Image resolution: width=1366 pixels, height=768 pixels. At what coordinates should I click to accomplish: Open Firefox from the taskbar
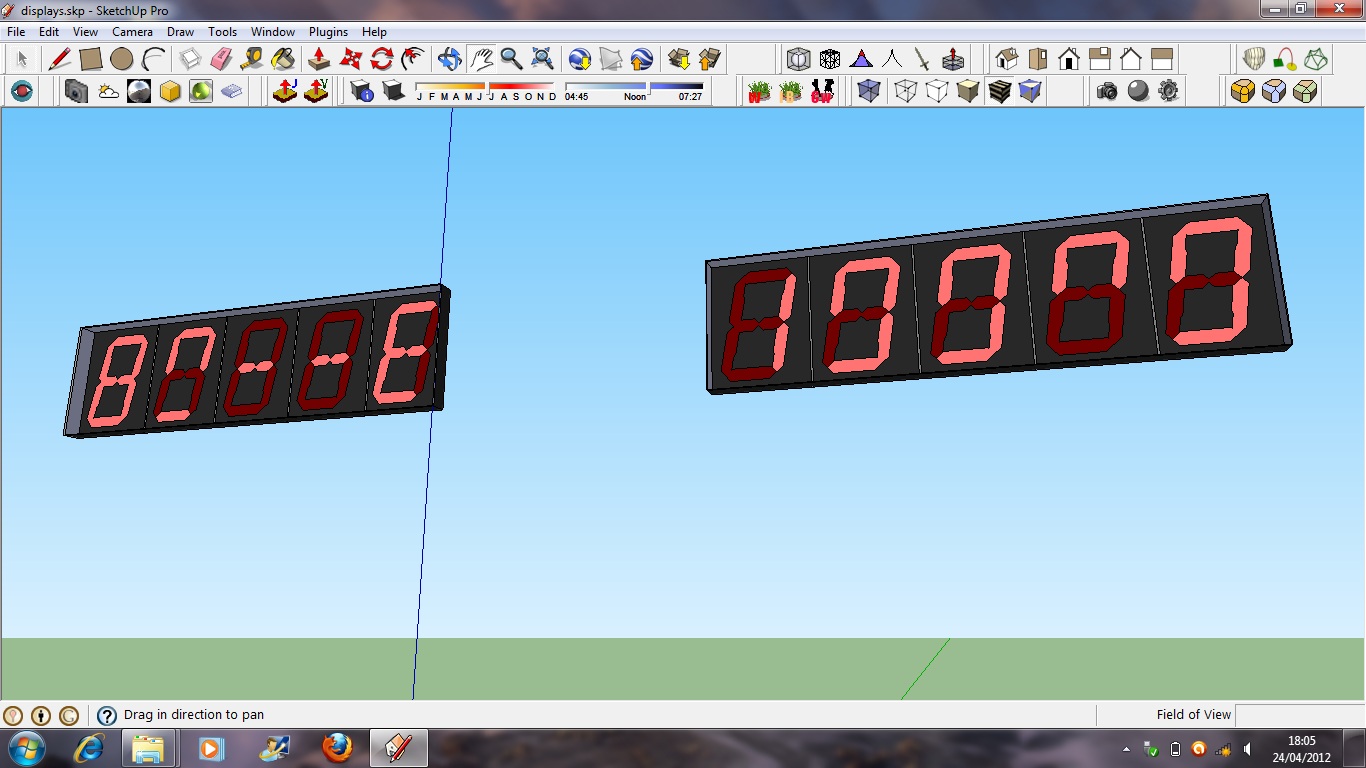tap(337, 747)
